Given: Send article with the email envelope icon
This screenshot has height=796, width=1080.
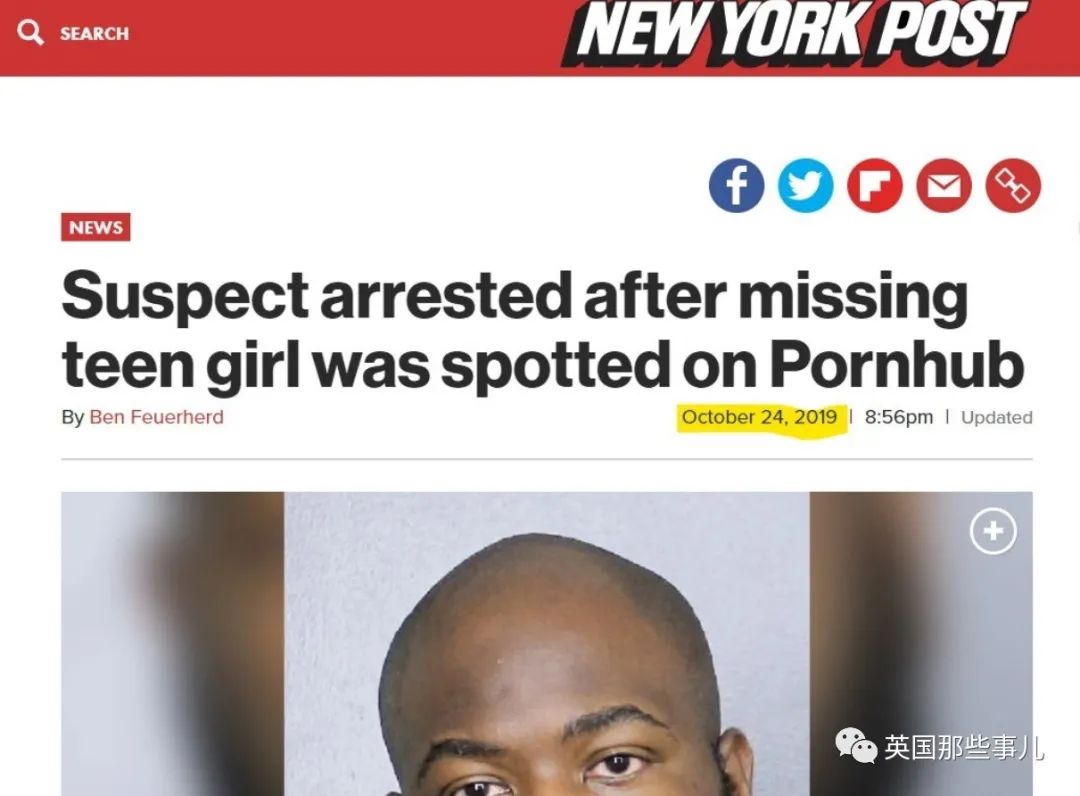Looking at the screenshot, I should click(x=944, y=185).
